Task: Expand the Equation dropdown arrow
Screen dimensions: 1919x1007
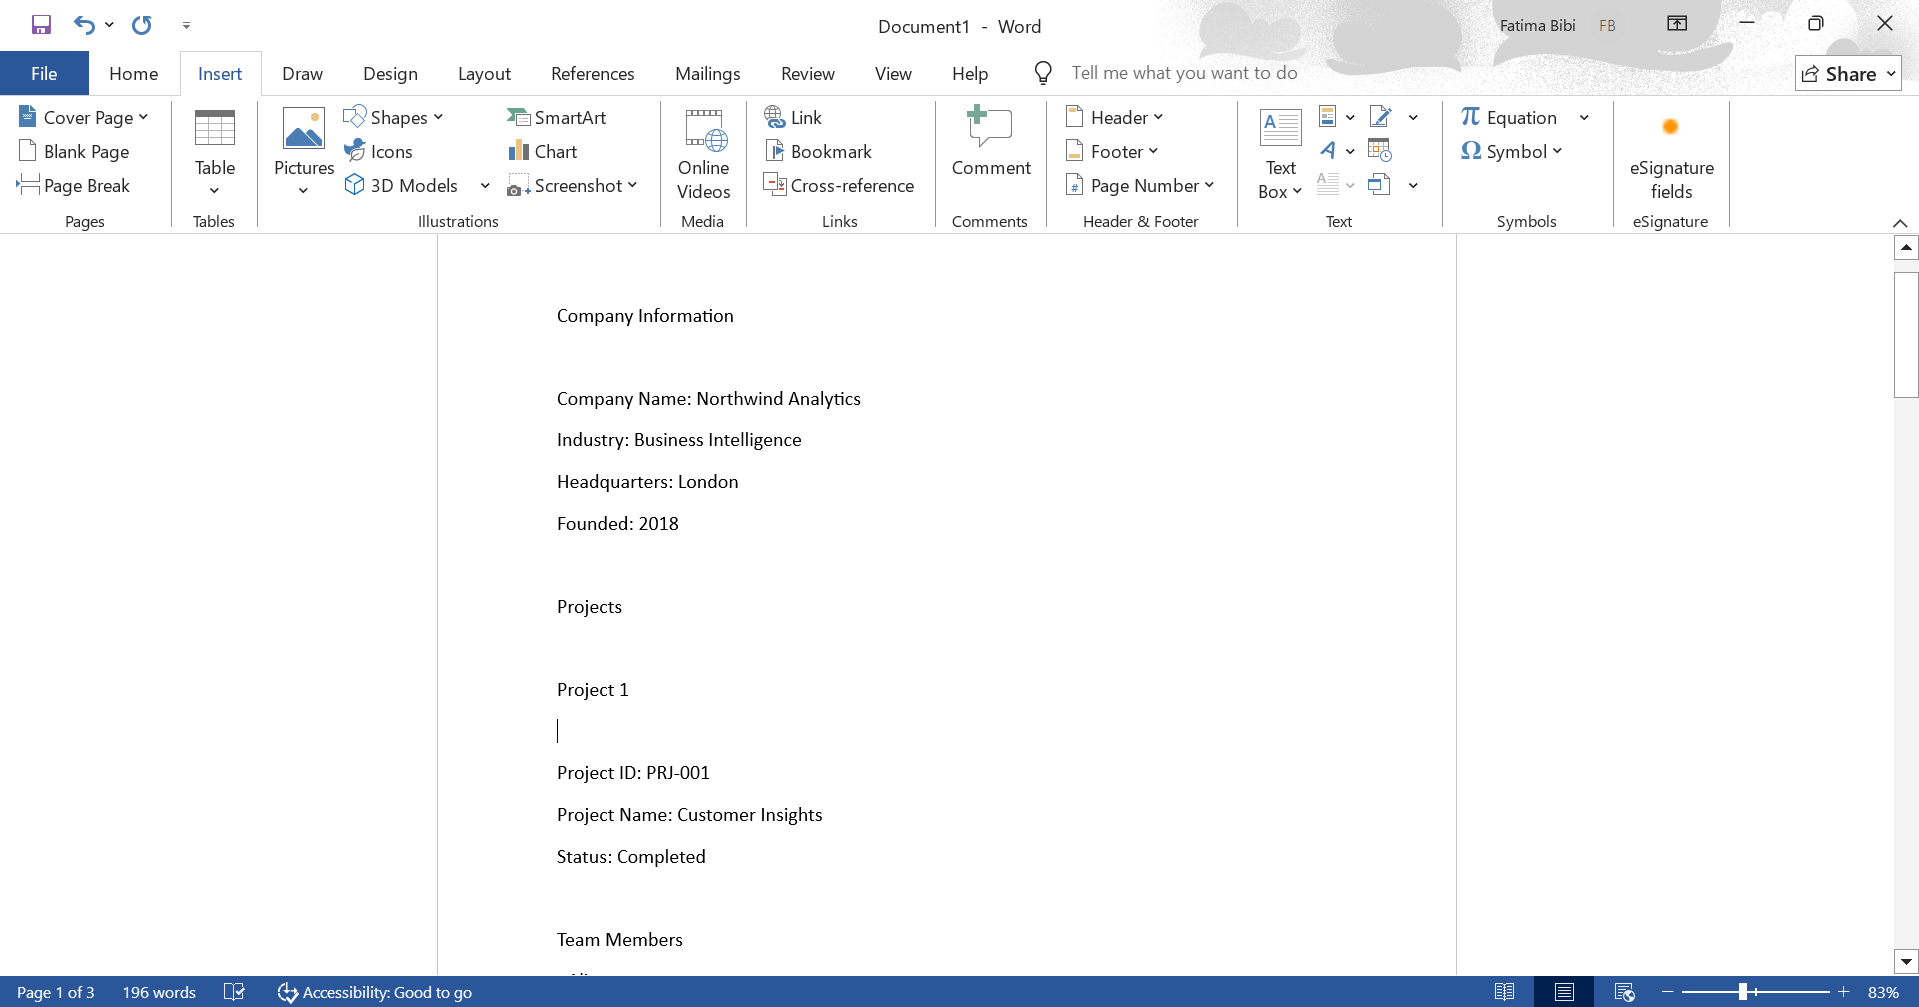Action: [x=1584, y=117]
